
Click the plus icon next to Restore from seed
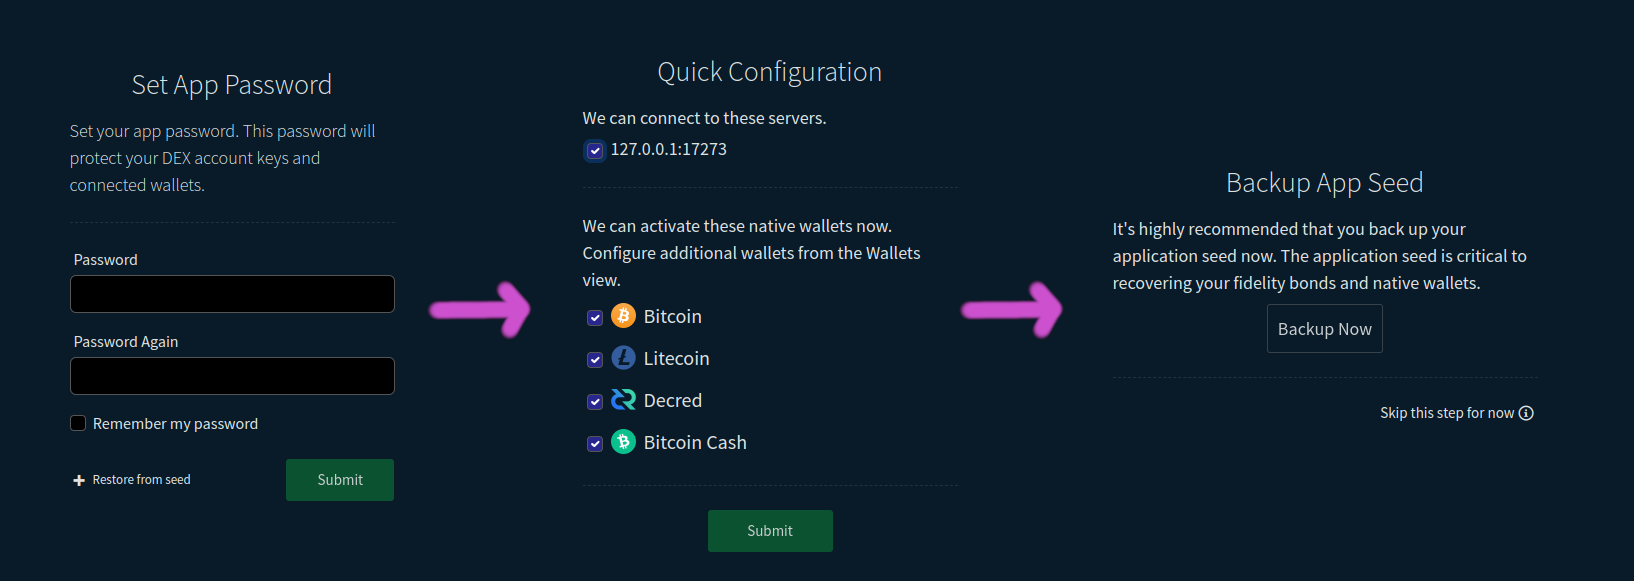pos(78,479)
